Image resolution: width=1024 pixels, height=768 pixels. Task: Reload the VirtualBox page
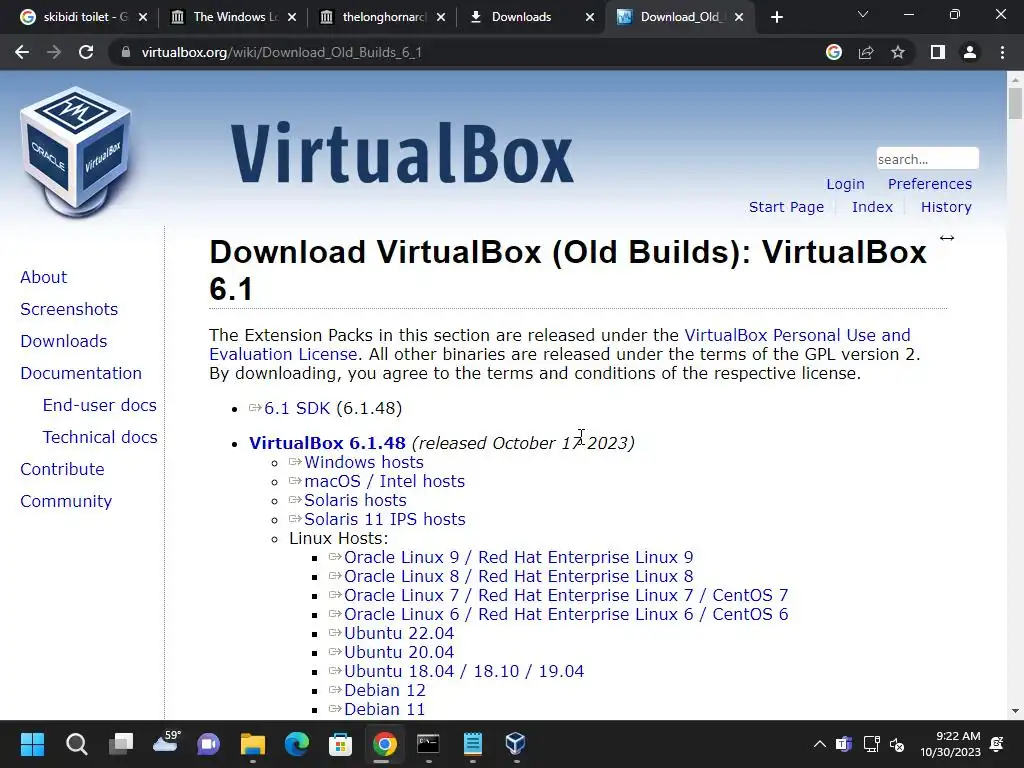point(86,52)
